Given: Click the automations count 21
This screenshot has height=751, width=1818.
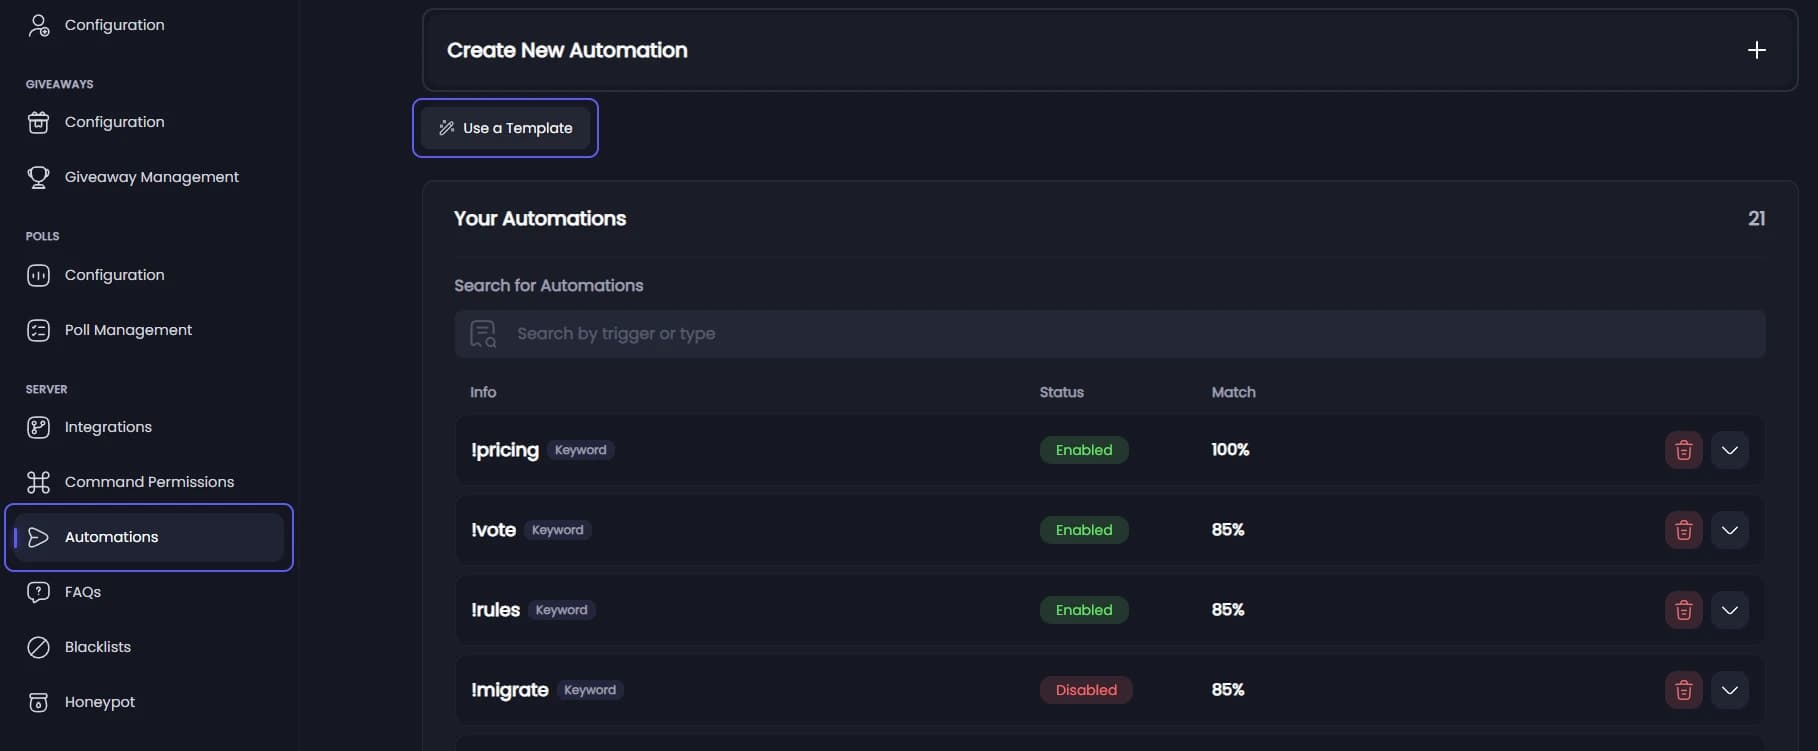Looking at the screenshot, I should [x=1756, y=218].
